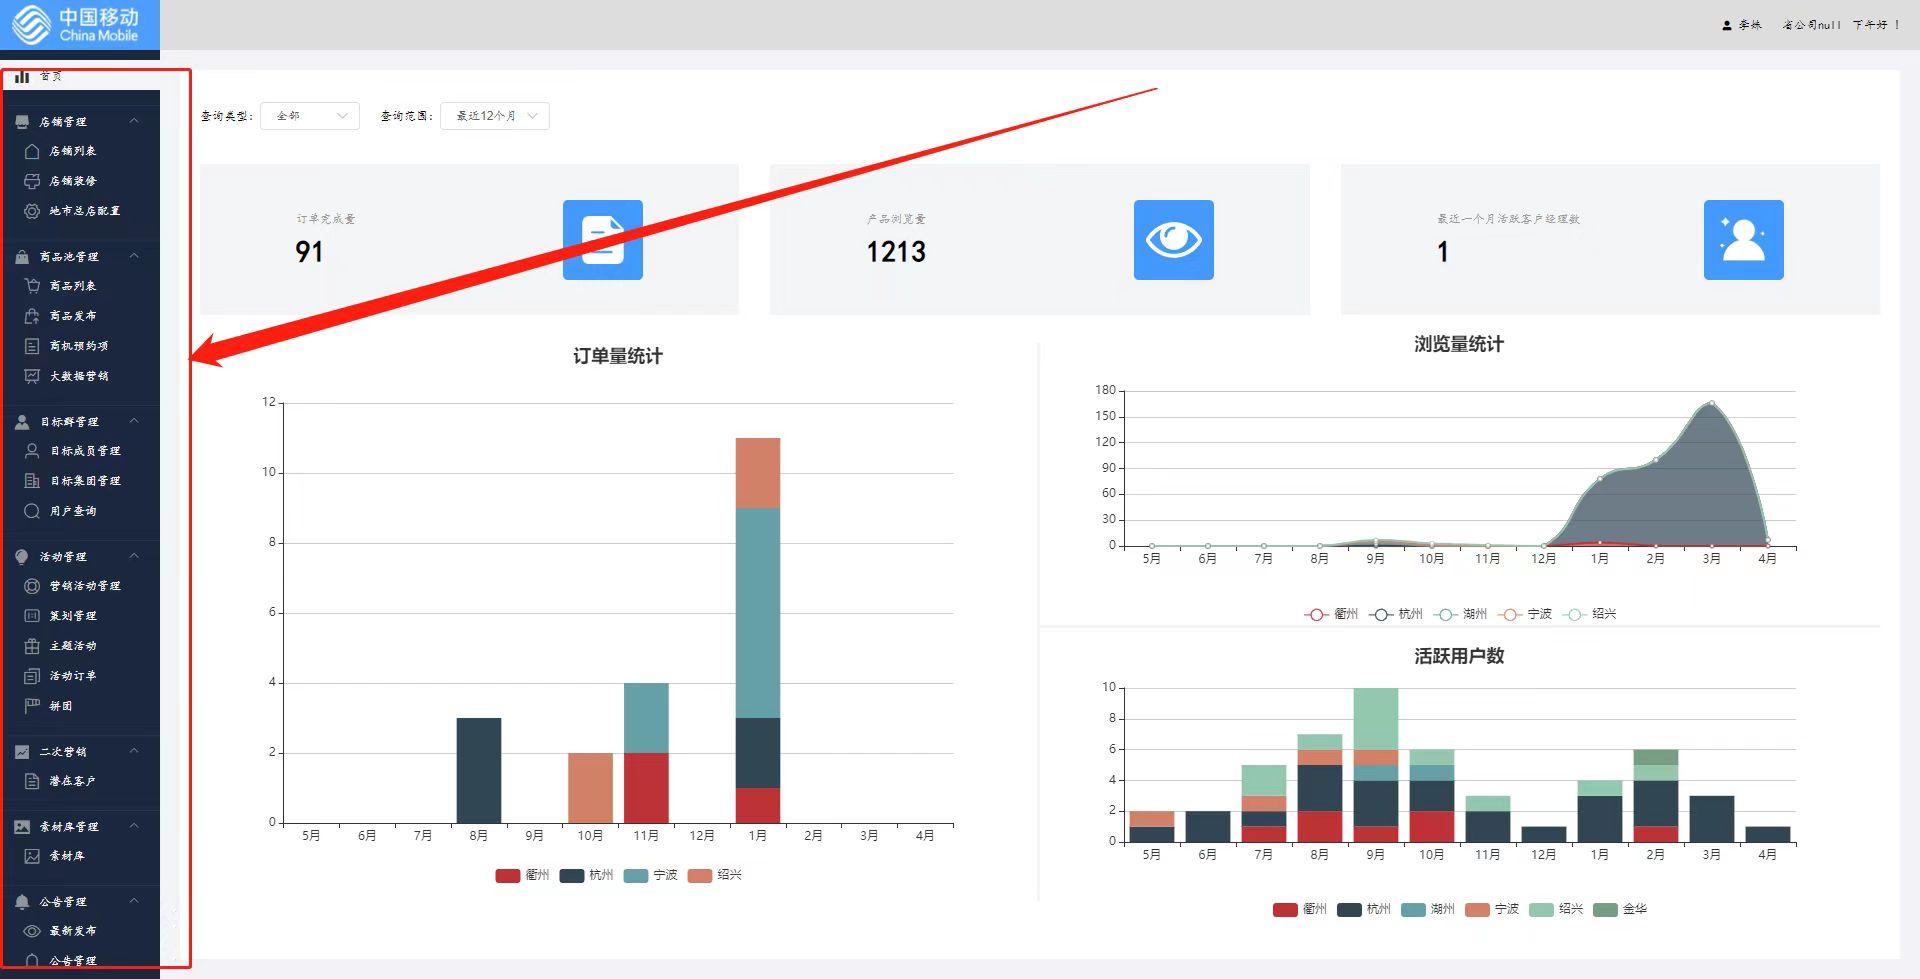
Task: Toggle 衢州 line in 浏览量统计 legend
Action: pyautogui.click(x=1331, y=614)
